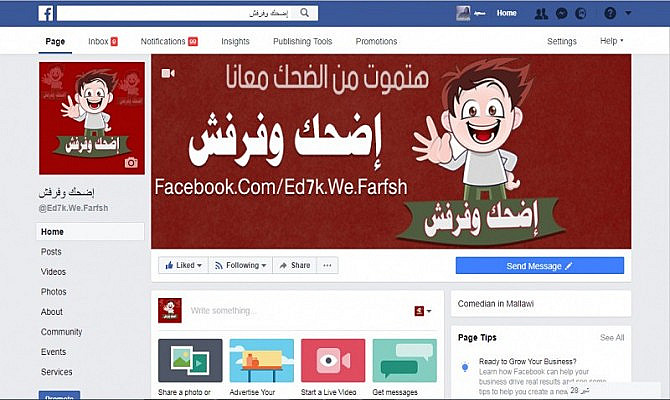
Task: Open the globe notifications icon
Action: [x=581, y=14]
